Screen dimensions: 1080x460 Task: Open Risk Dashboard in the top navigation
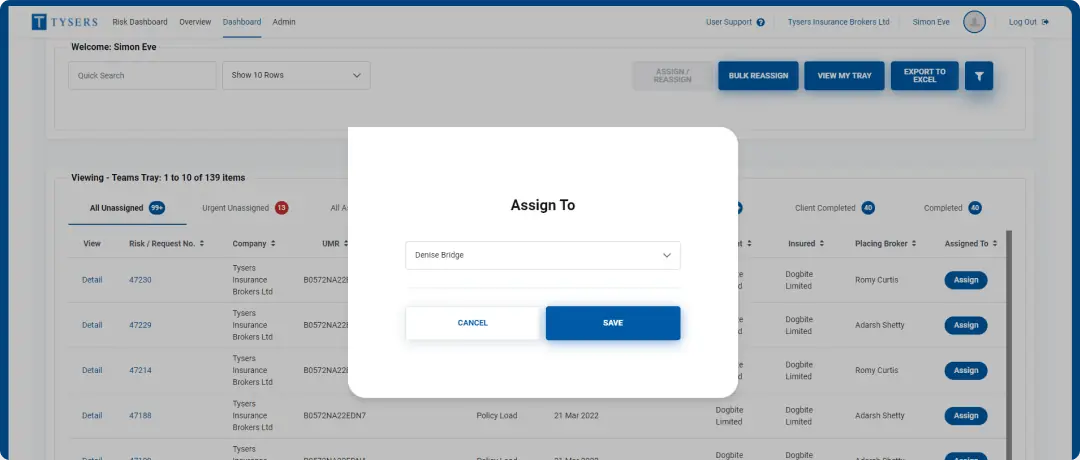[140, 22]
